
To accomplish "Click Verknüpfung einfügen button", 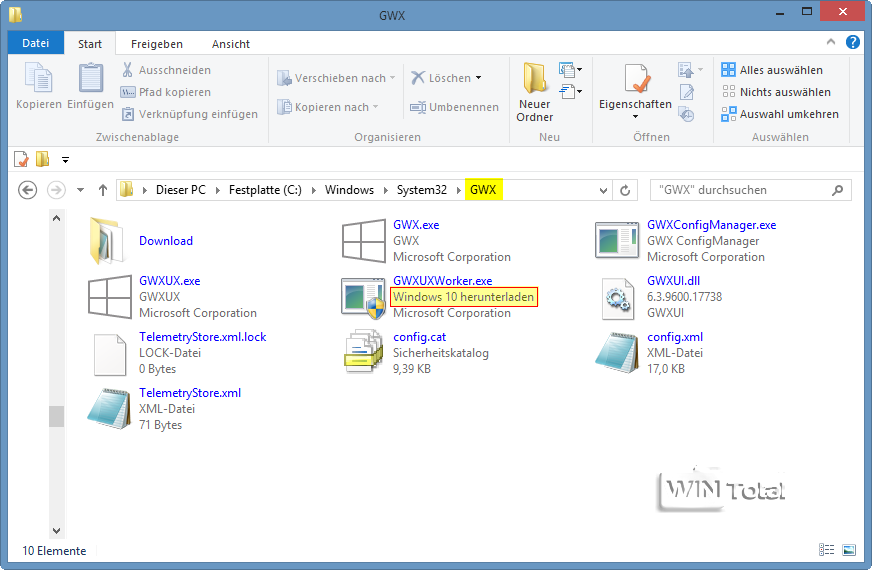I will click(190, 114).
